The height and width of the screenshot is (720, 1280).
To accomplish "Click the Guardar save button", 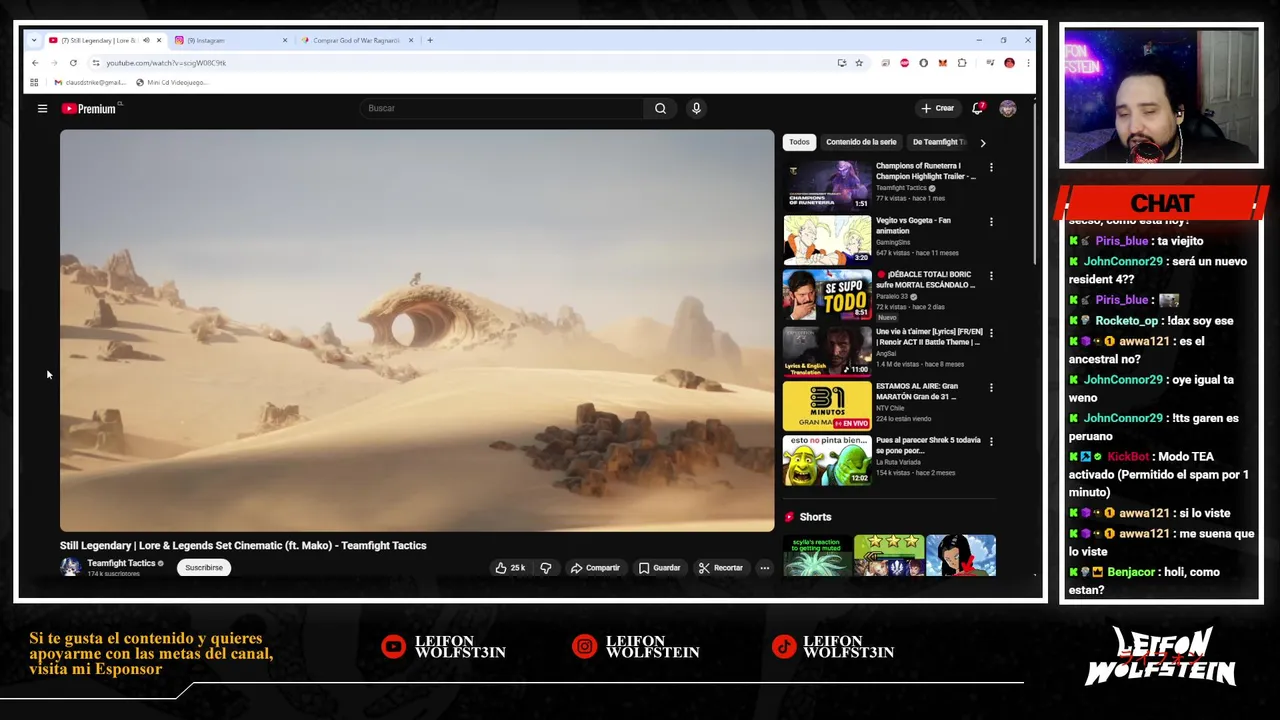I will click(659, 568).
